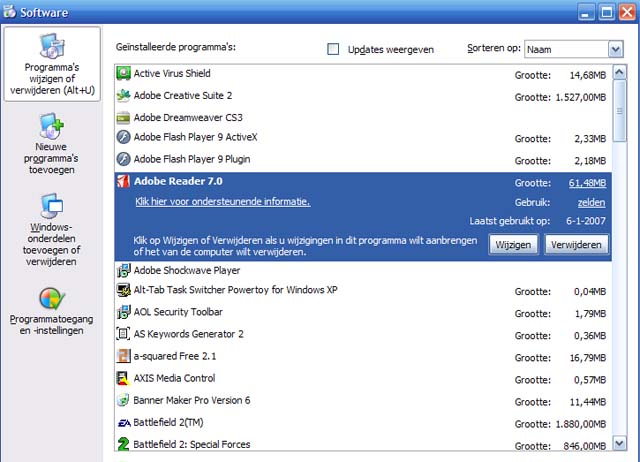Click the Adobe Dreamweaver CS3 icon
Screen dimensions: 640x462
123,118
